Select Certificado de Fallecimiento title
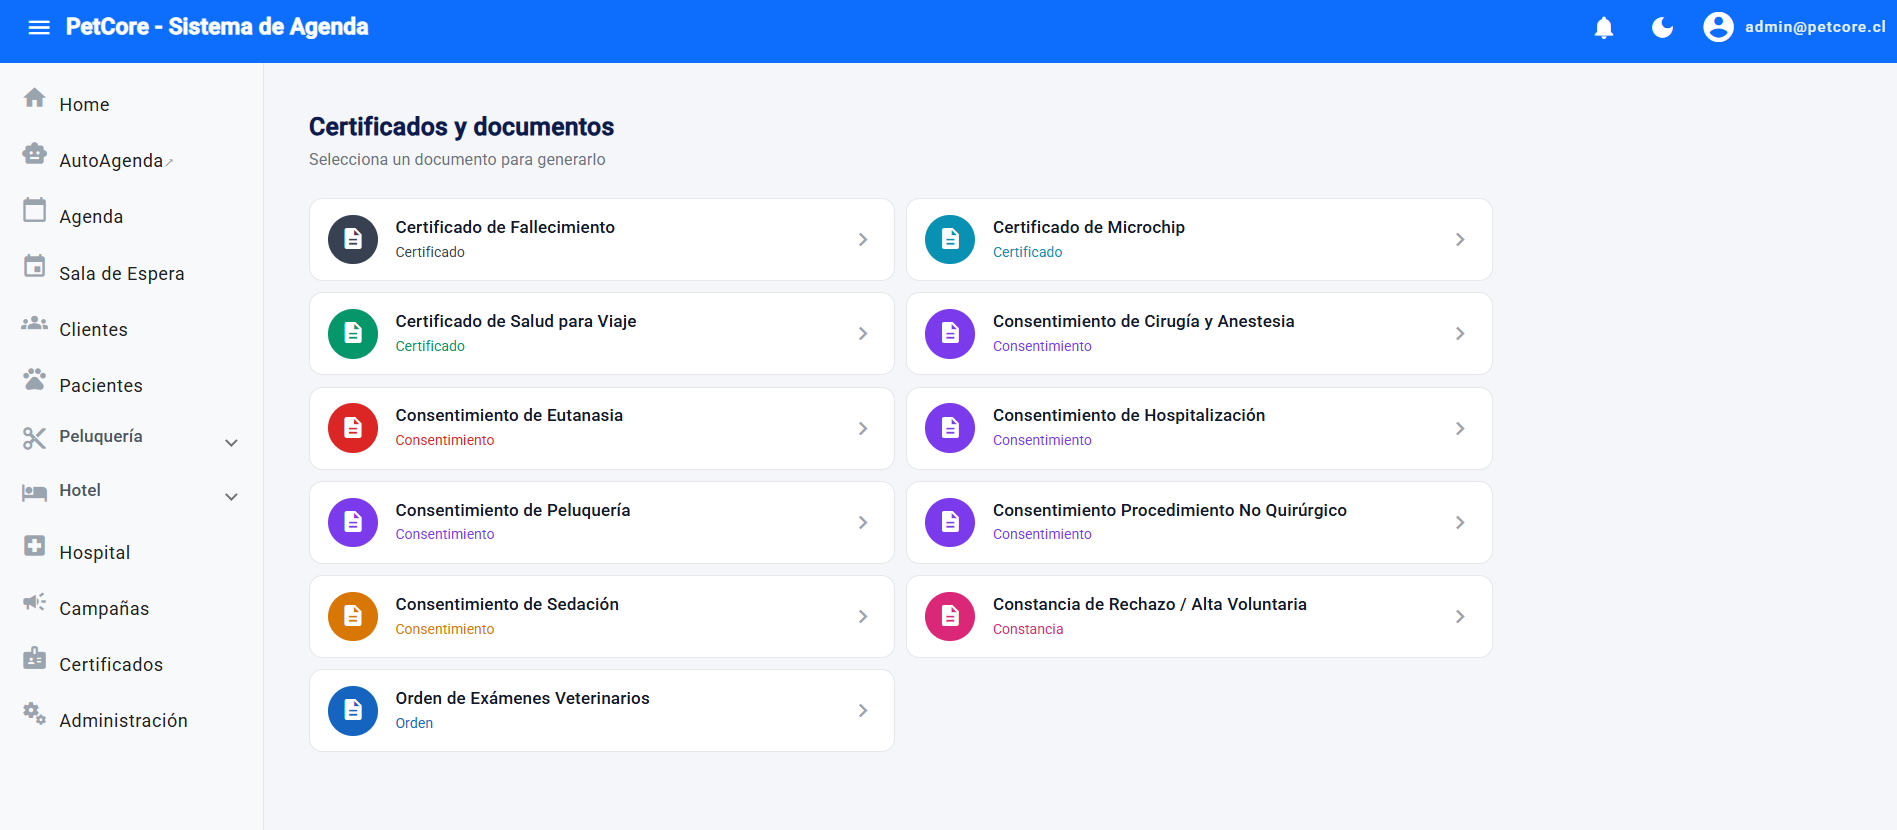Image resolution: width=1897 pixels, height=830 pixels. [505, 227]
